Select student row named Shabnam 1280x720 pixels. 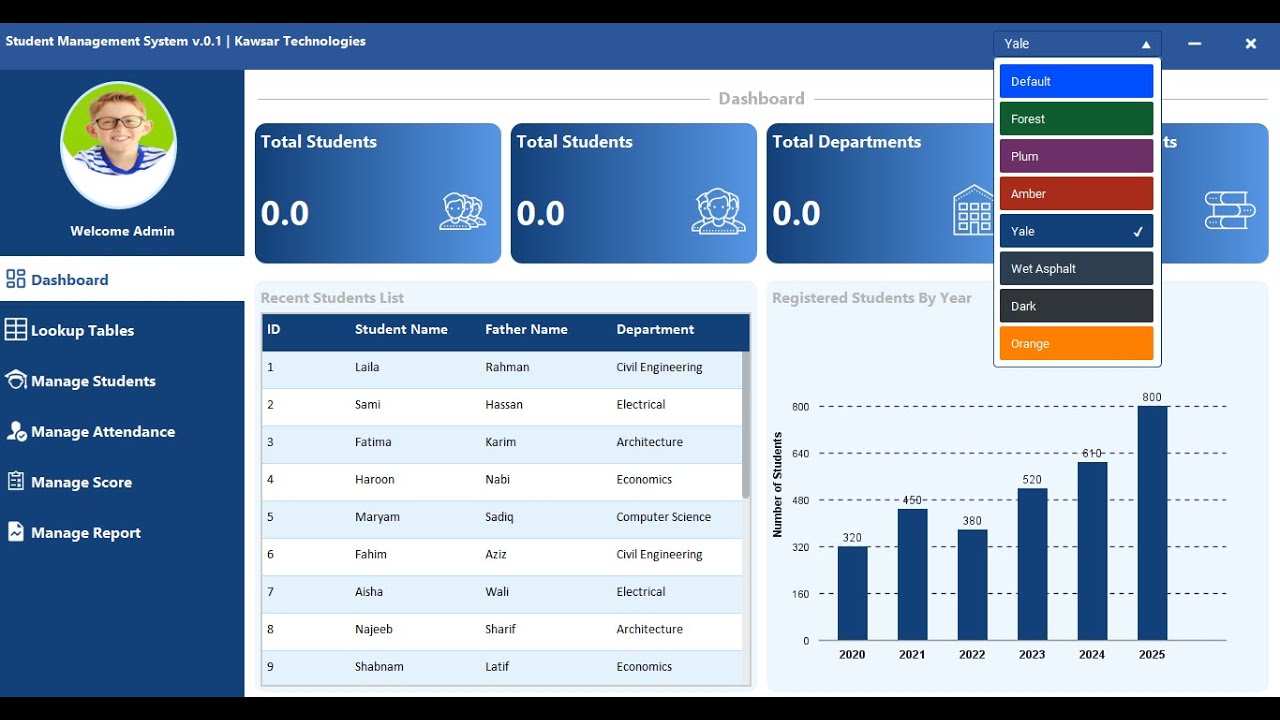(x=502, y=667)
